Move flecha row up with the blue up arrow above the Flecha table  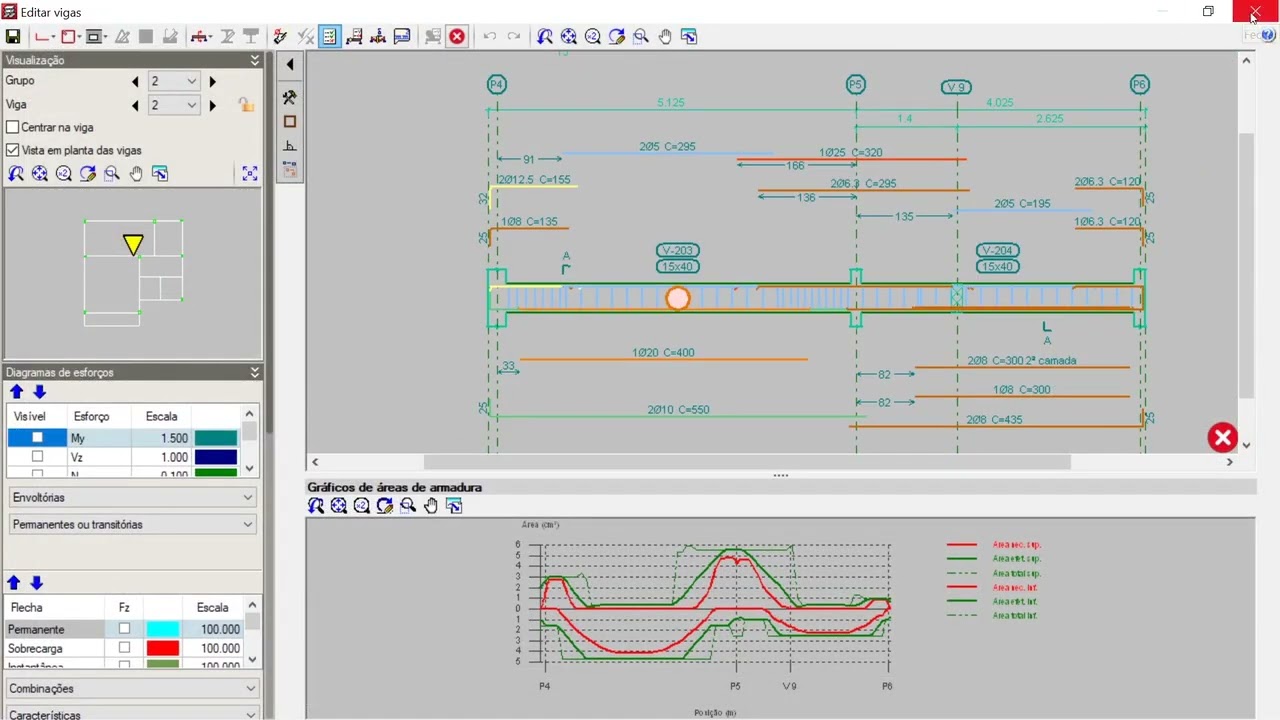coord(14,583)
